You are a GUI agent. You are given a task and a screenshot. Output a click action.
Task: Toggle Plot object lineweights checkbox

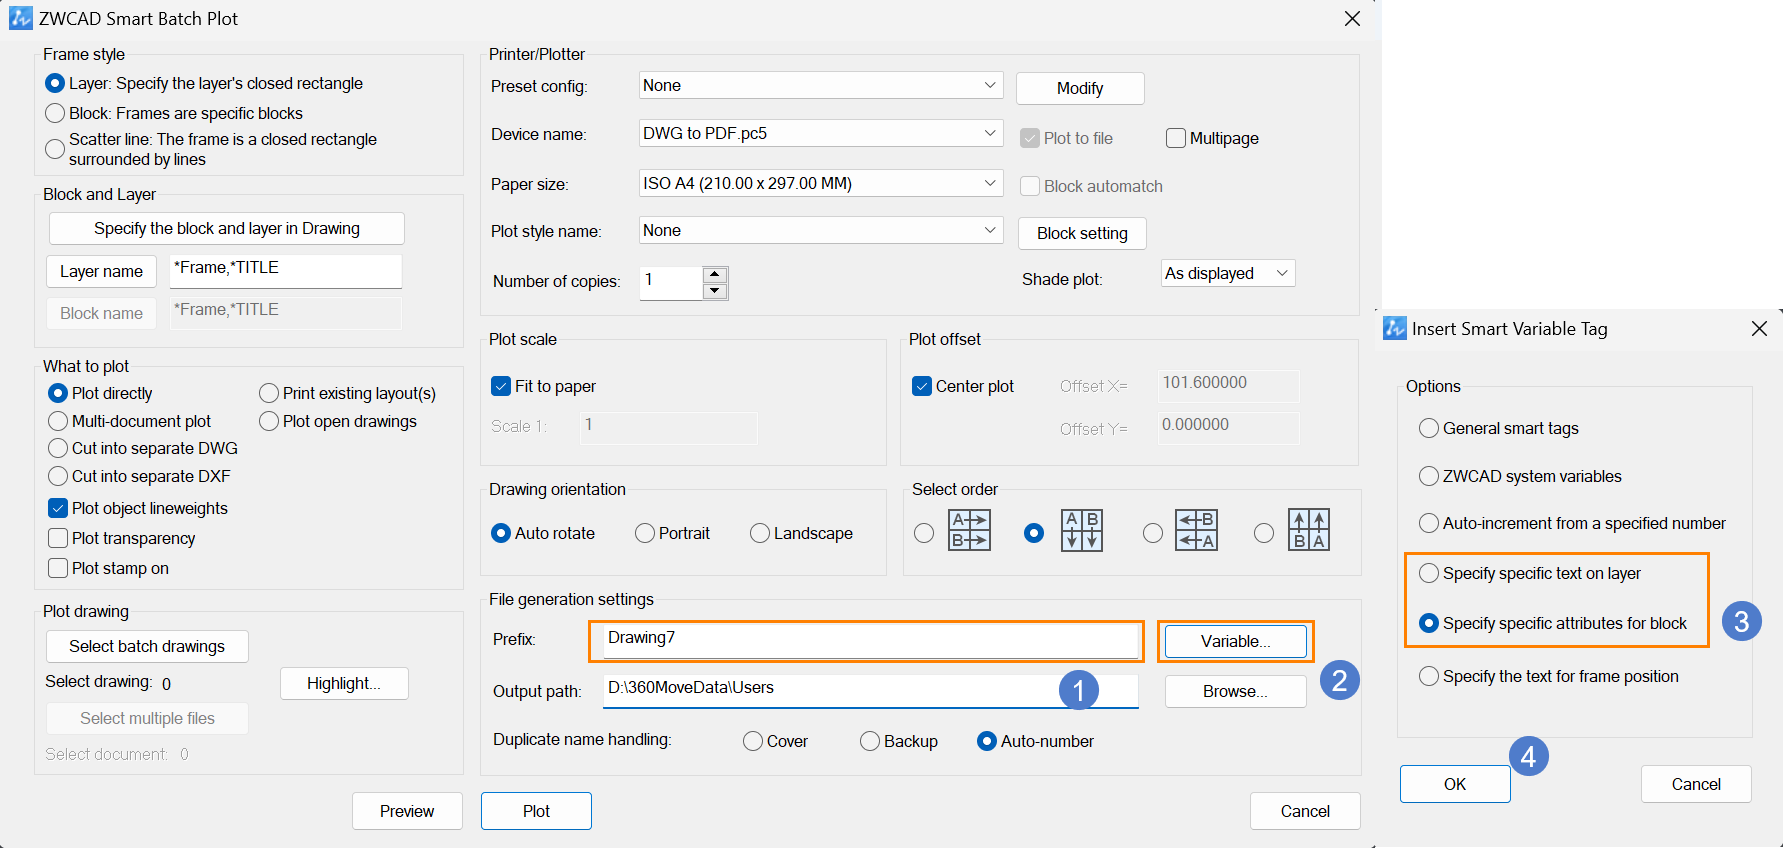pos(58,508)
